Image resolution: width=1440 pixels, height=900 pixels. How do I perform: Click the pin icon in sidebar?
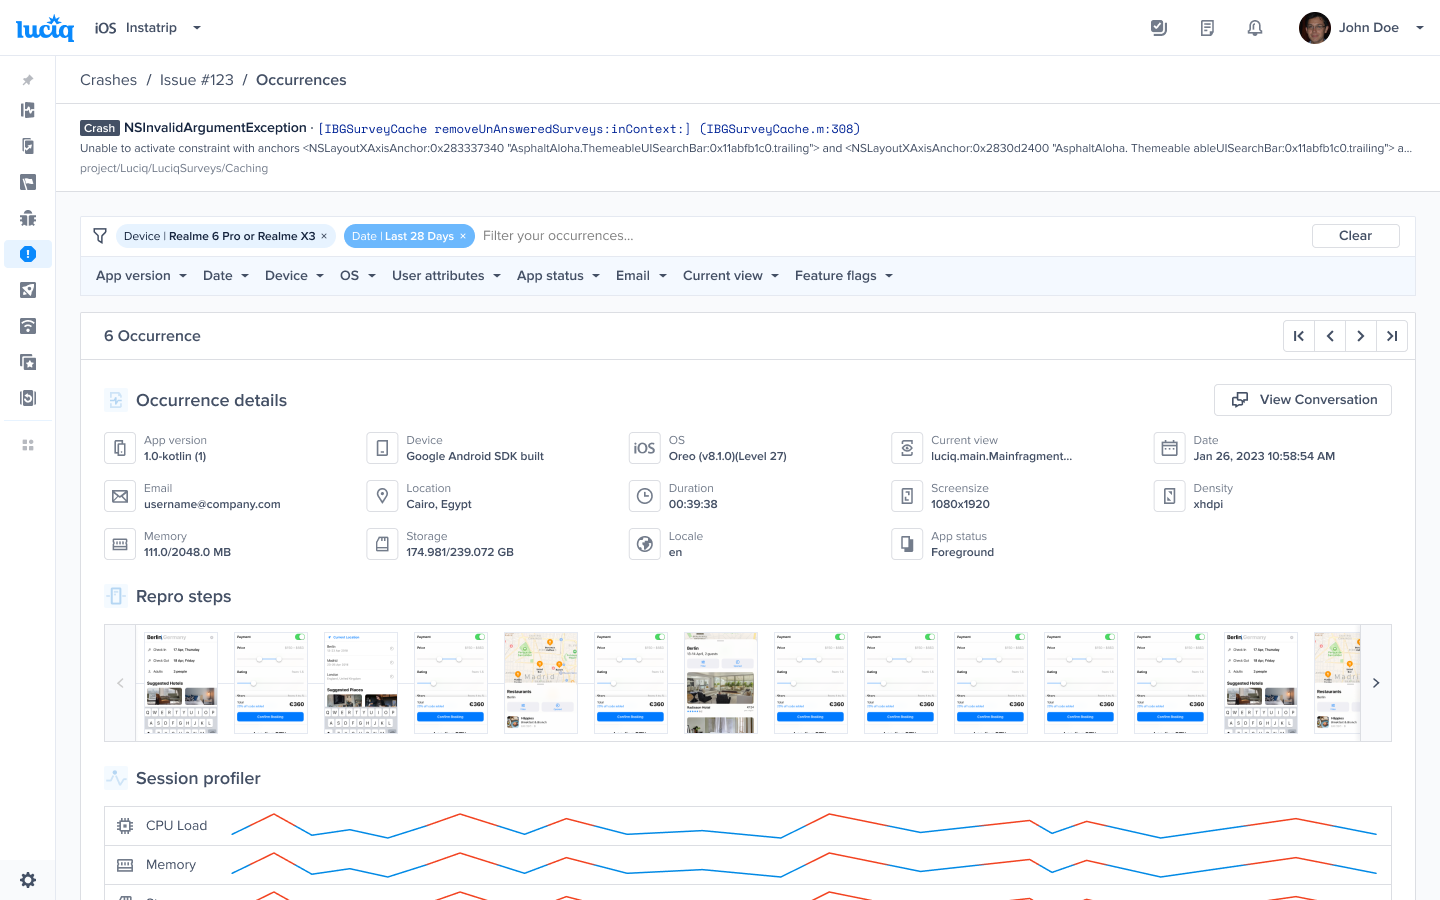pos(28,80)
